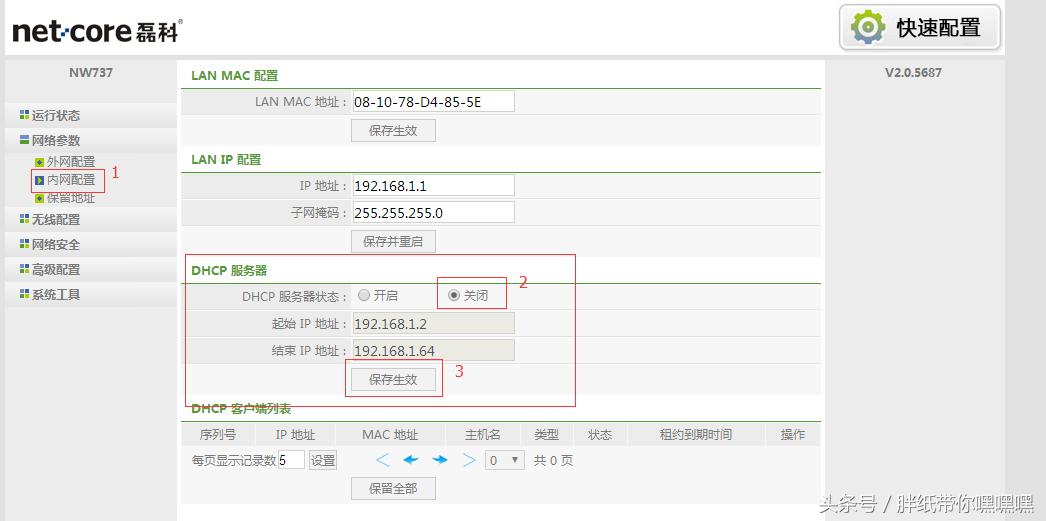Open the 运行状态 menu
Viewport: 1046px width, 521px height.
pyautogui.click(x=56, y=115)
